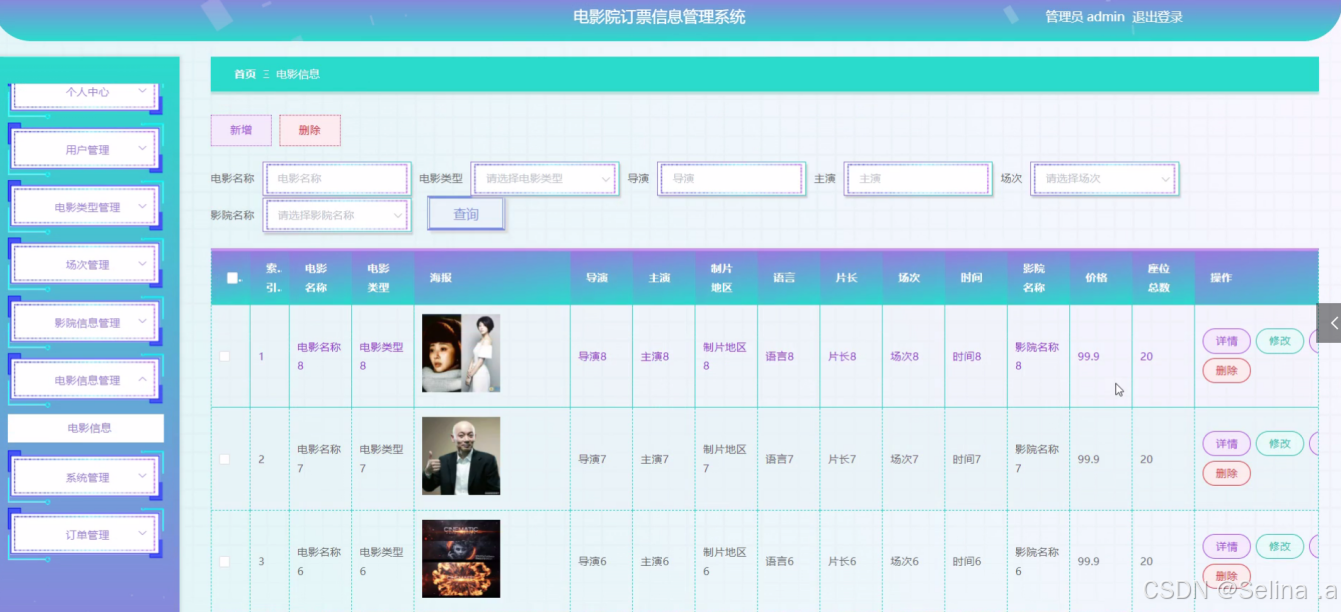Screen dimensions: 1341x612
Task: Open 详情 for the 电影名称6 row
Action: pos(1226,546)
